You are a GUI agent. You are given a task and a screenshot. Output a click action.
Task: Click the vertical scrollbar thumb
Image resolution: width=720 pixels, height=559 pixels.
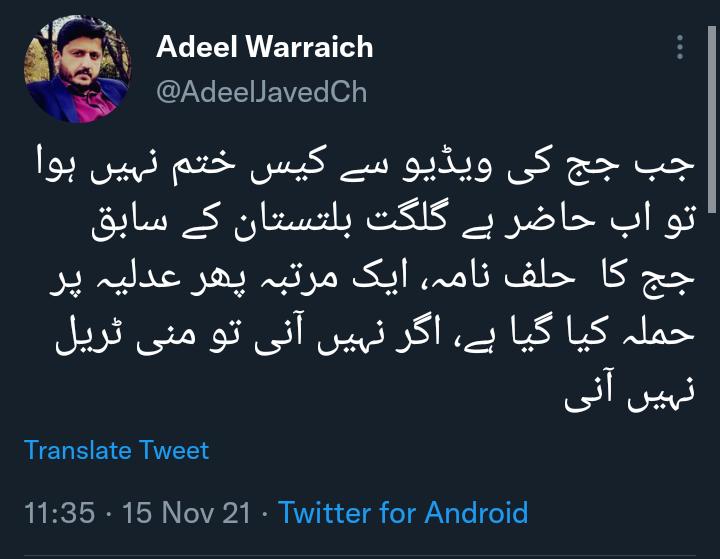(712, 119)
